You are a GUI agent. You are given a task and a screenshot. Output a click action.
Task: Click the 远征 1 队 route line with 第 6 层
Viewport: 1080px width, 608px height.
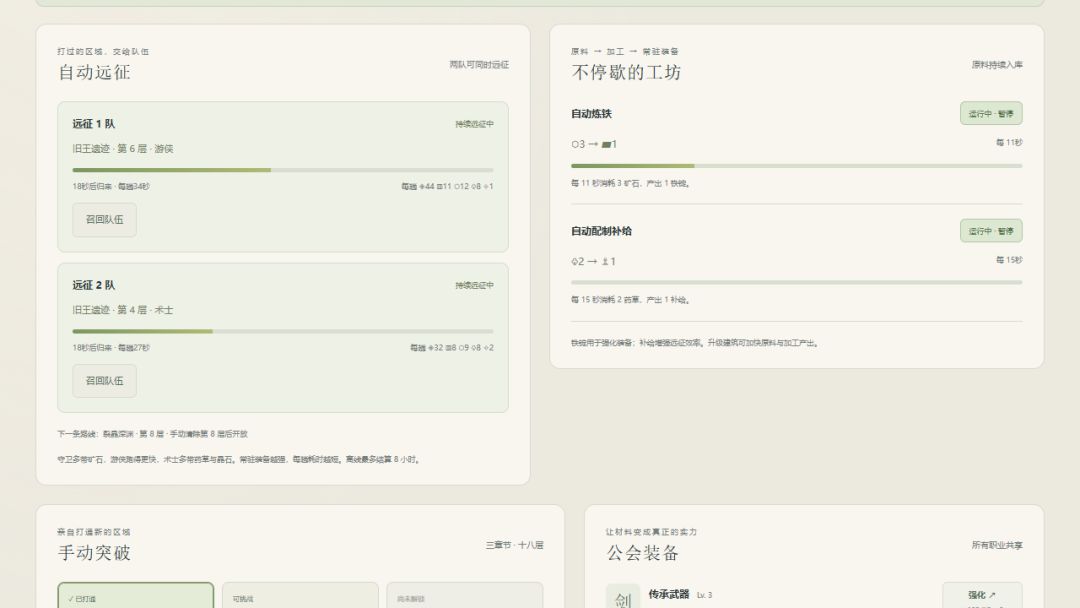[x=123, y=149]
